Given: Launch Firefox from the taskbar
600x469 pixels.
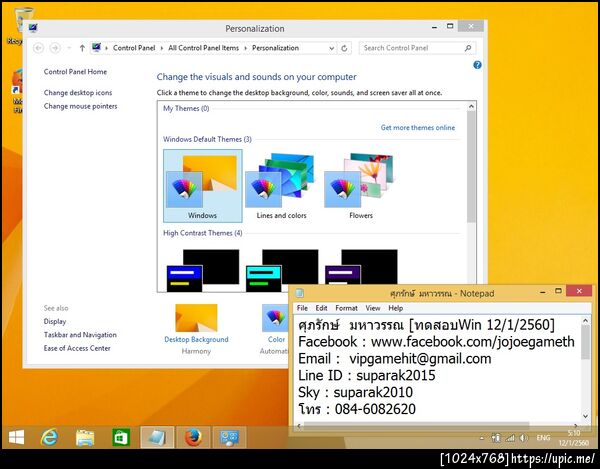Looking at the screenshot, I should coord(193,437).
